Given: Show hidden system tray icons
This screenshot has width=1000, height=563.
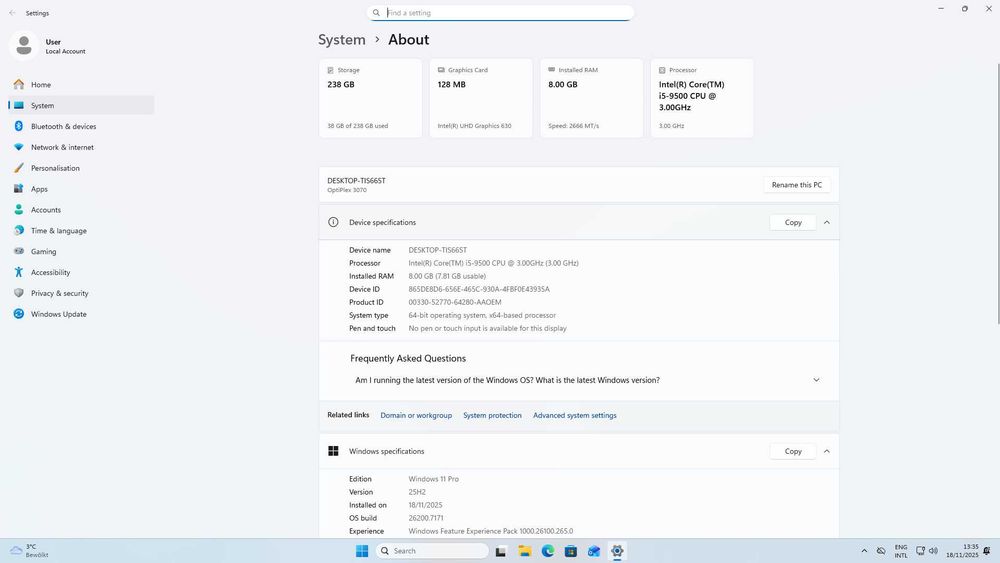Looking at the screenshot, I should [x=864, y=551].
